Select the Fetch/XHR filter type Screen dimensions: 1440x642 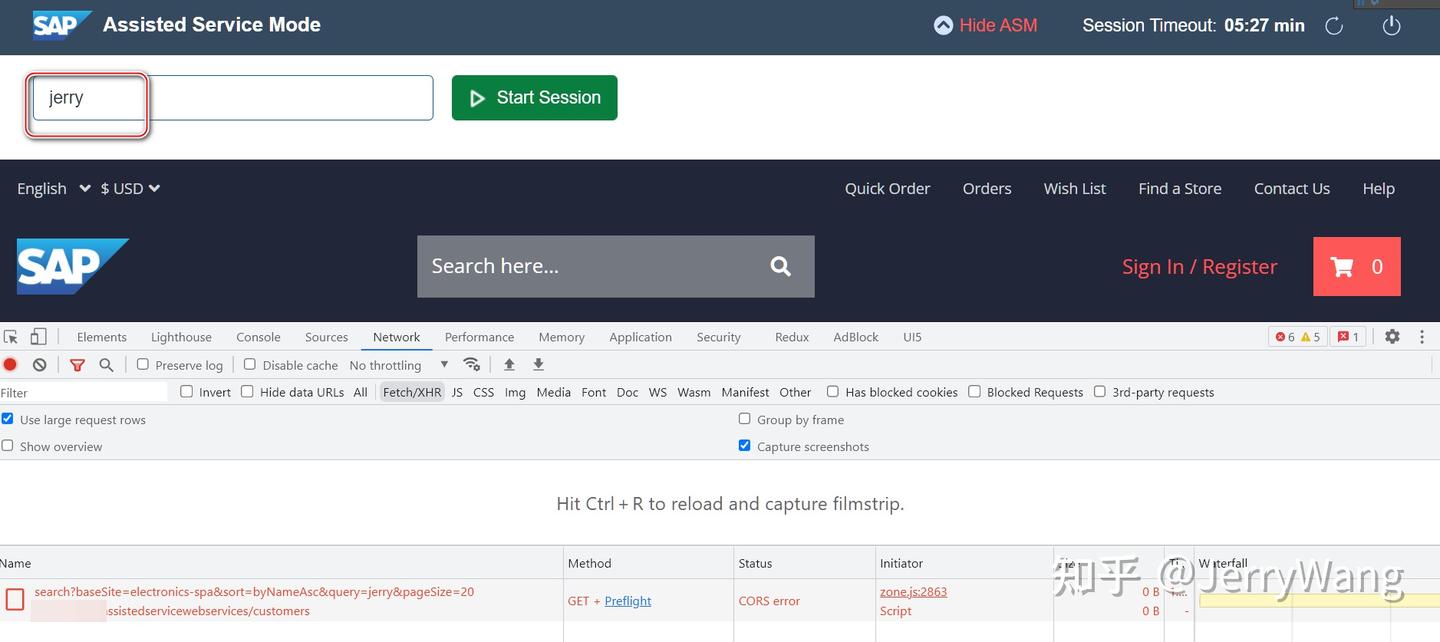tap(412, 392)
